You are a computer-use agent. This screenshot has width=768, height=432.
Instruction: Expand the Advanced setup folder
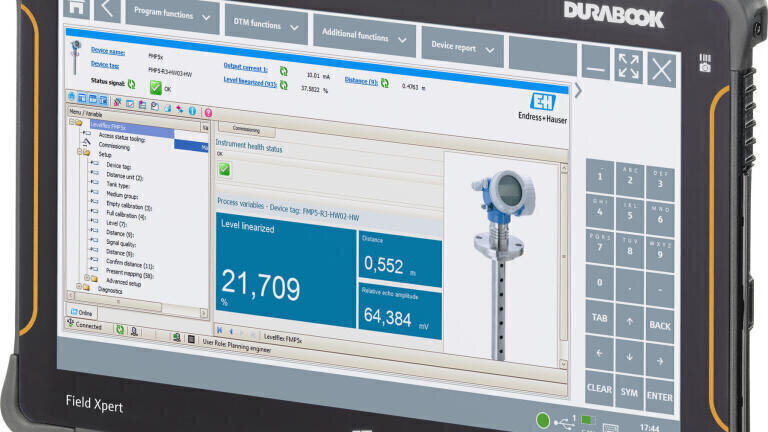click(x=87, y=277)
